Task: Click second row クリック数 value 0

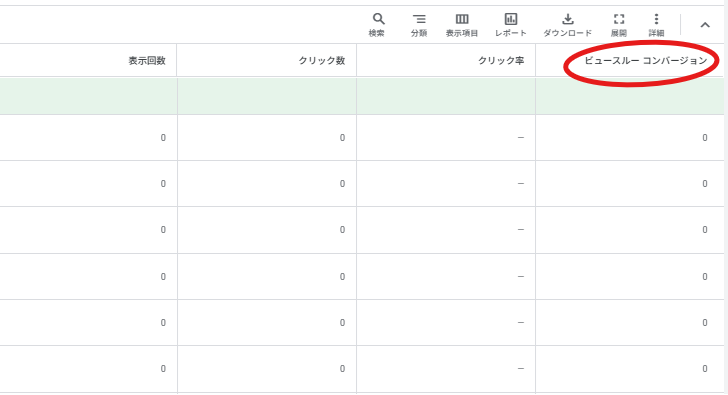Action: pyautogui.click(x=342, y=184)
